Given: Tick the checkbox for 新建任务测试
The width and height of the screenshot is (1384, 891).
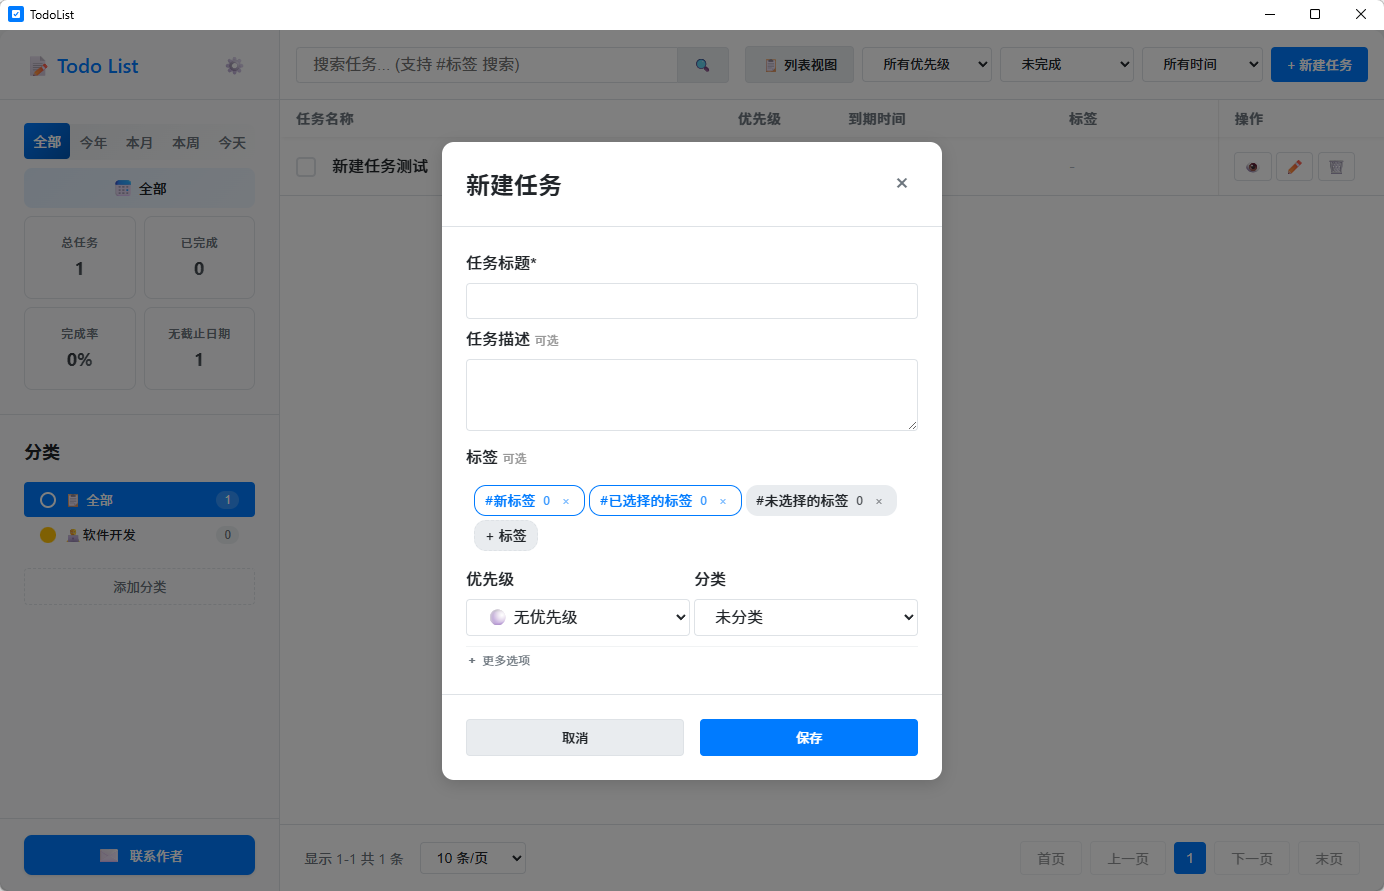Looking at the screenshot, I should click(x=306, y=167).
